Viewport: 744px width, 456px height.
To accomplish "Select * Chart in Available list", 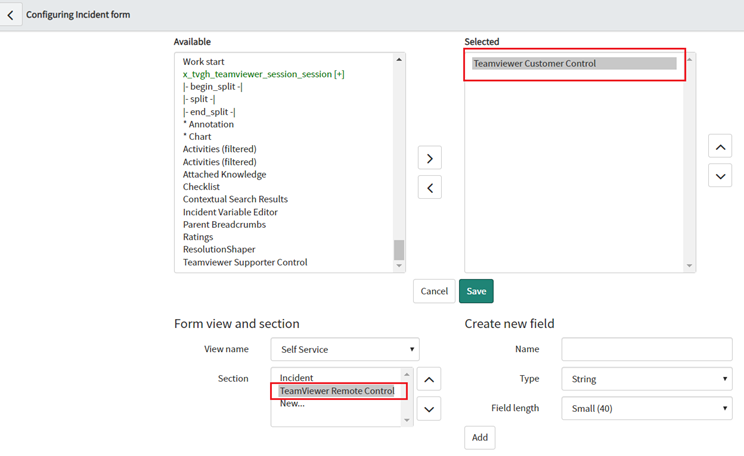I will click(x=197, y=137).
